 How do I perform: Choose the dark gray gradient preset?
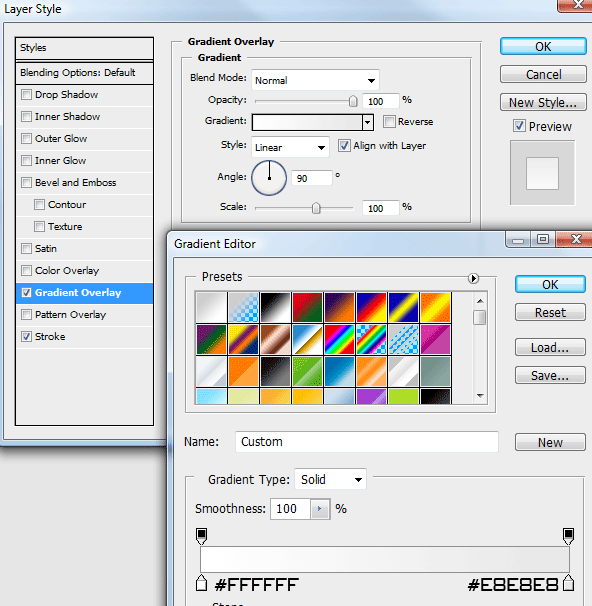pos(275,371)
